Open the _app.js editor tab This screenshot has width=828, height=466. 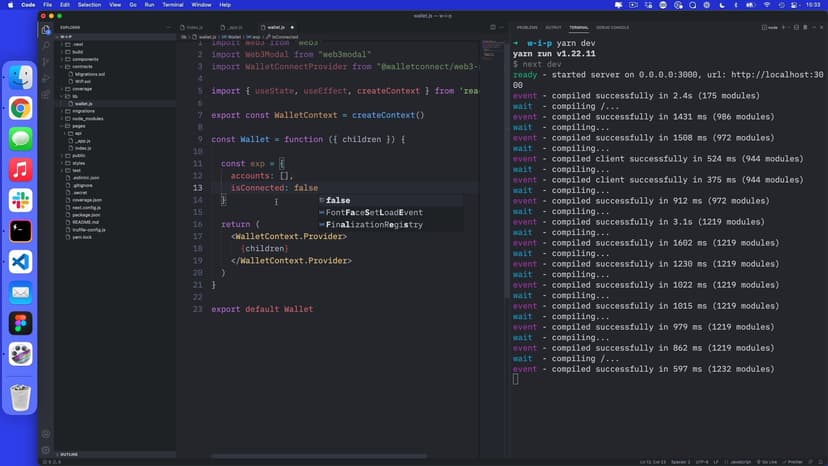click(x=235, y=27)
